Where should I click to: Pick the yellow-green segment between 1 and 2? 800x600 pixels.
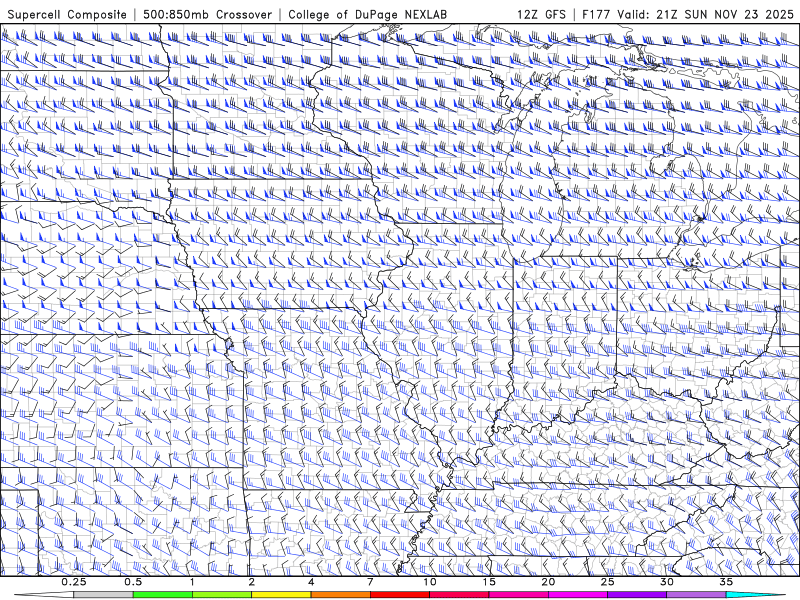tap(222, 595)
